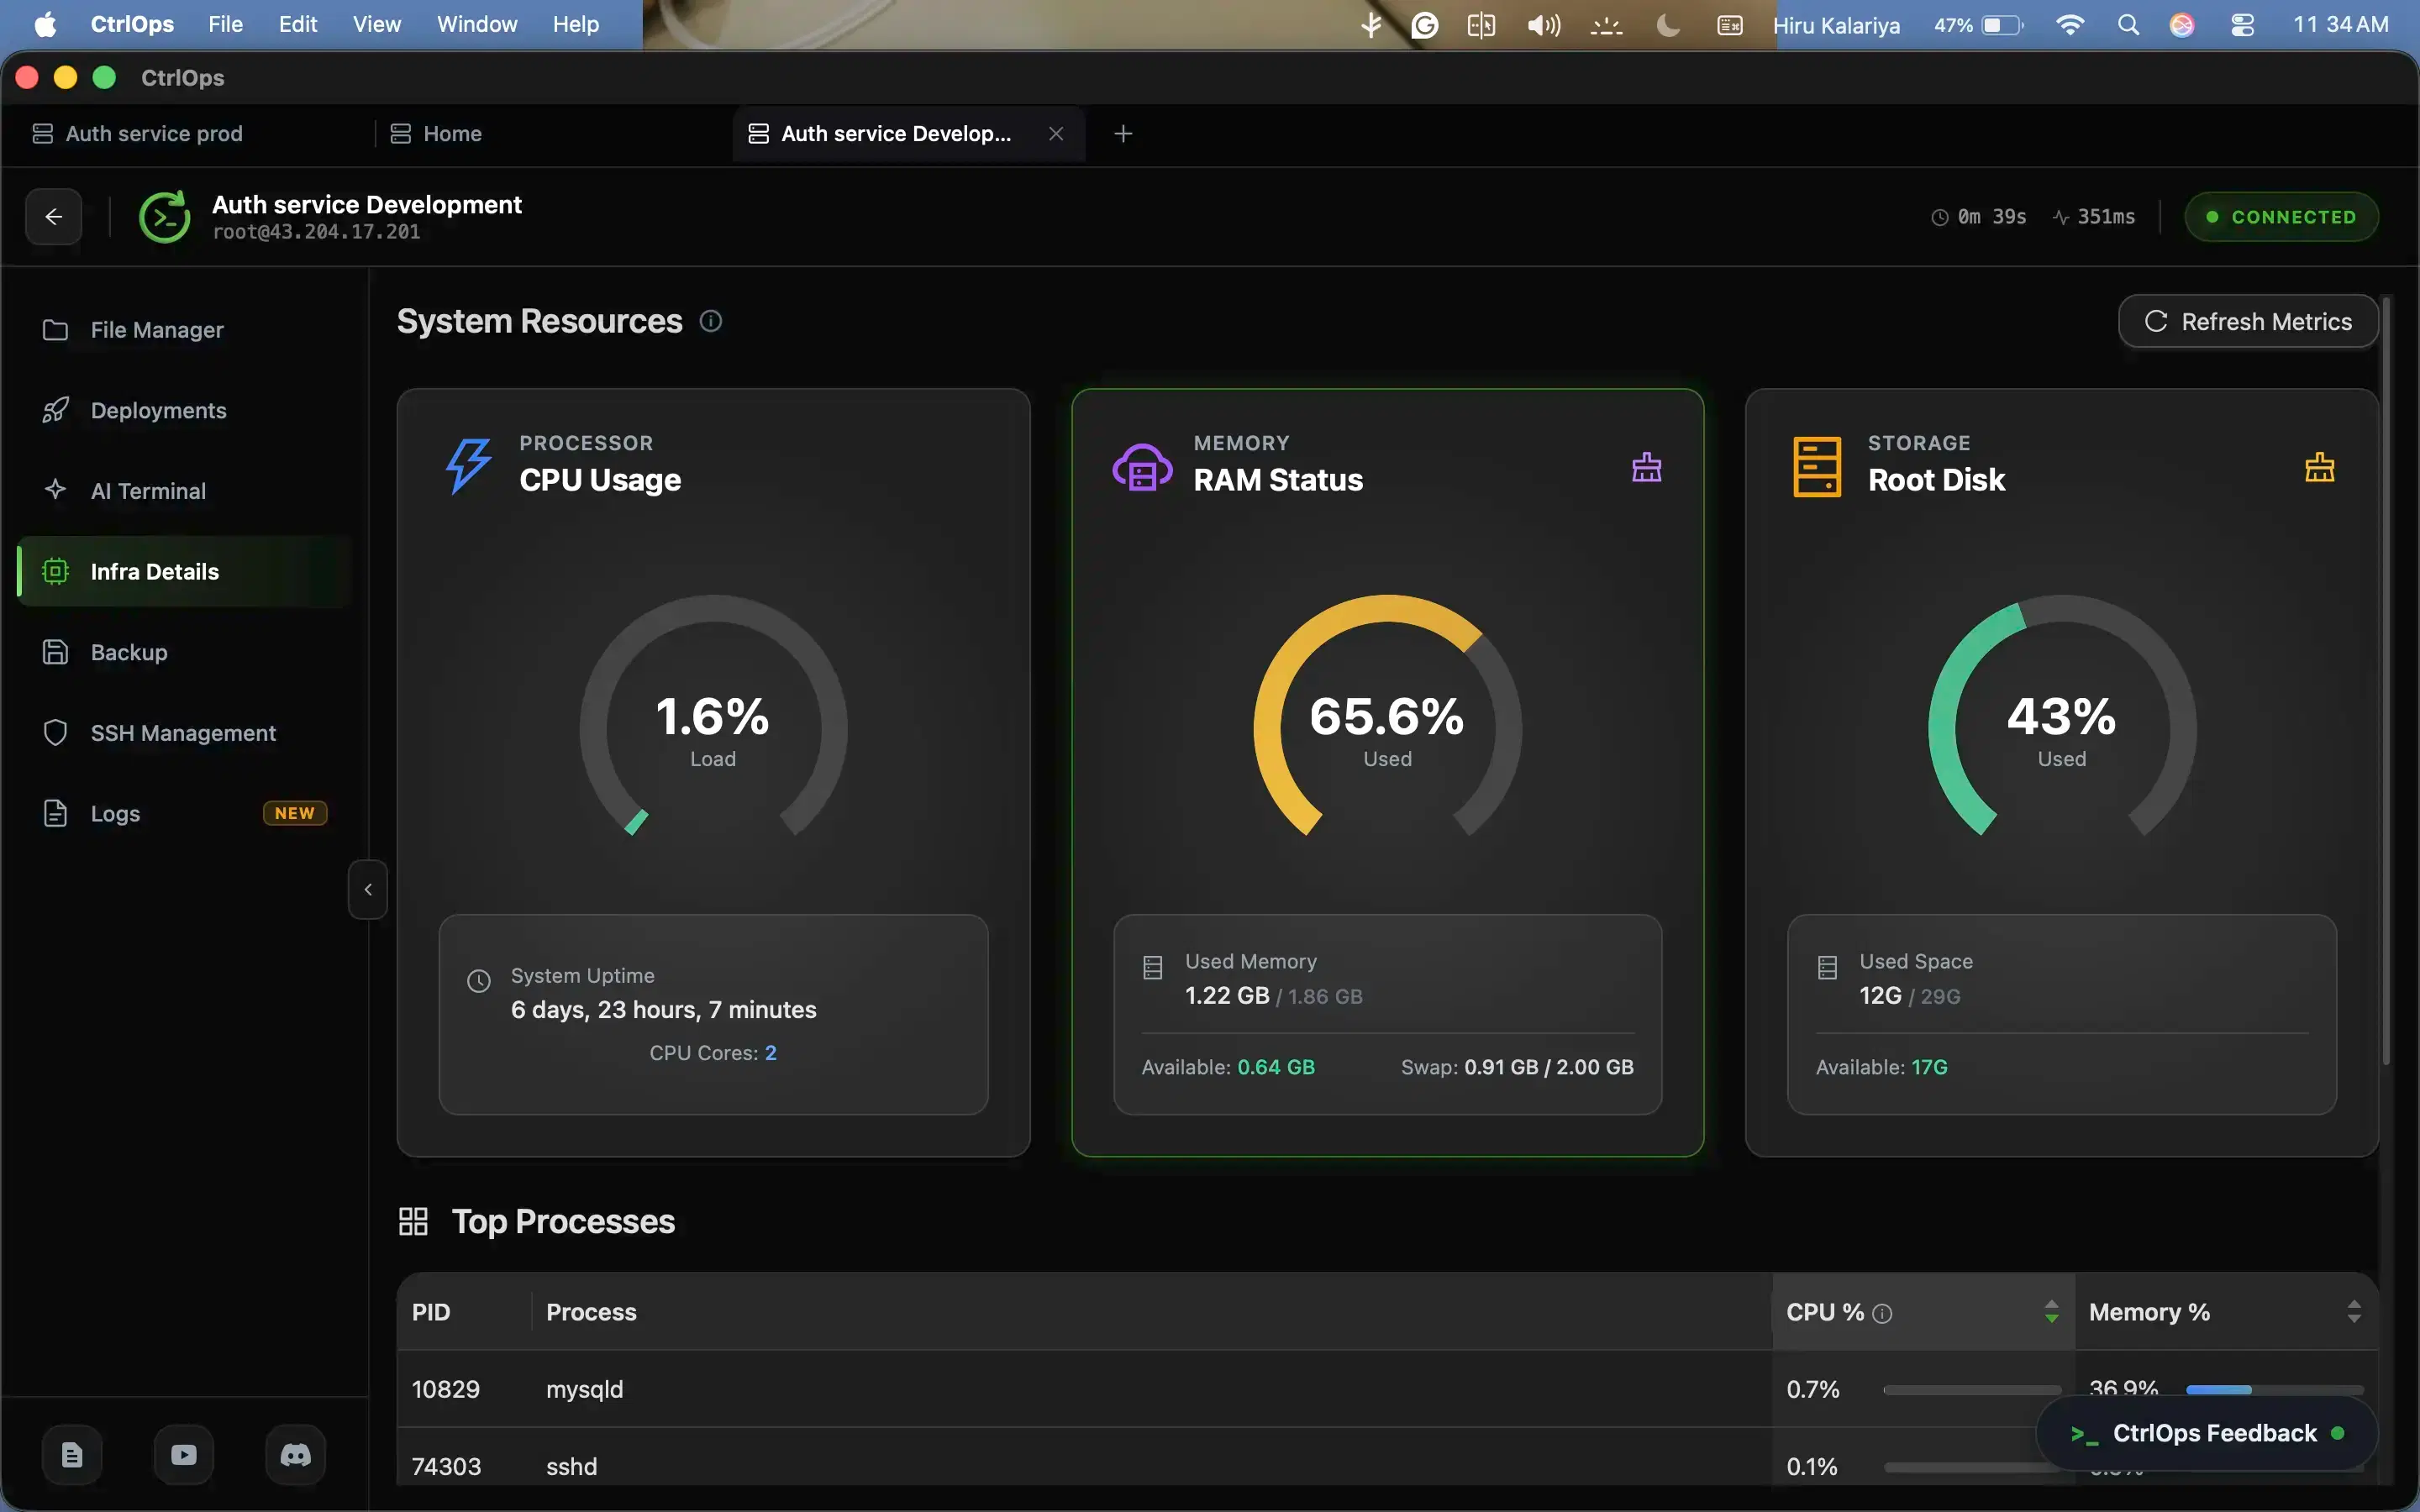Image resolution: width=2420 pixels, height=1512 pixels.
Task: Click PID 10829 cell
Action: [446, 1389]
